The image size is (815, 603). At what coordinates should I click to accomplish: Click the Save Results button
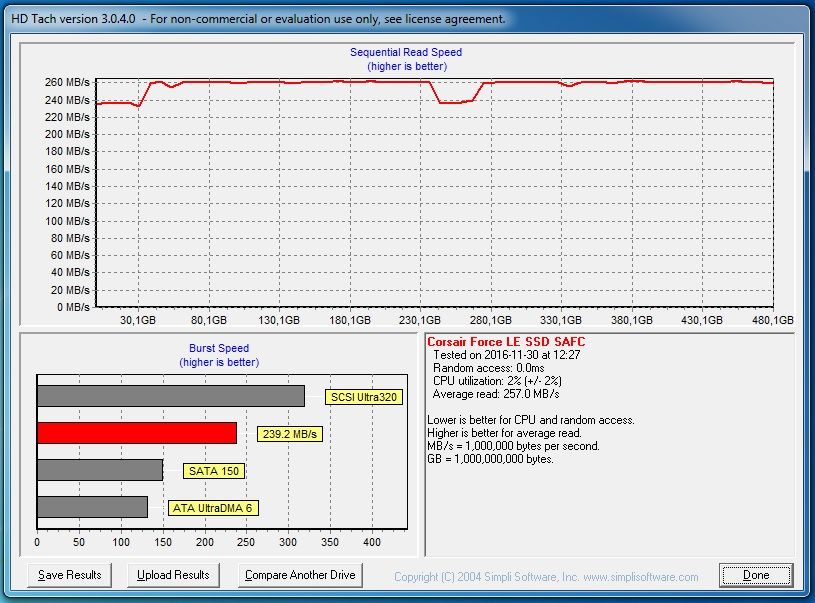point(69,575)
